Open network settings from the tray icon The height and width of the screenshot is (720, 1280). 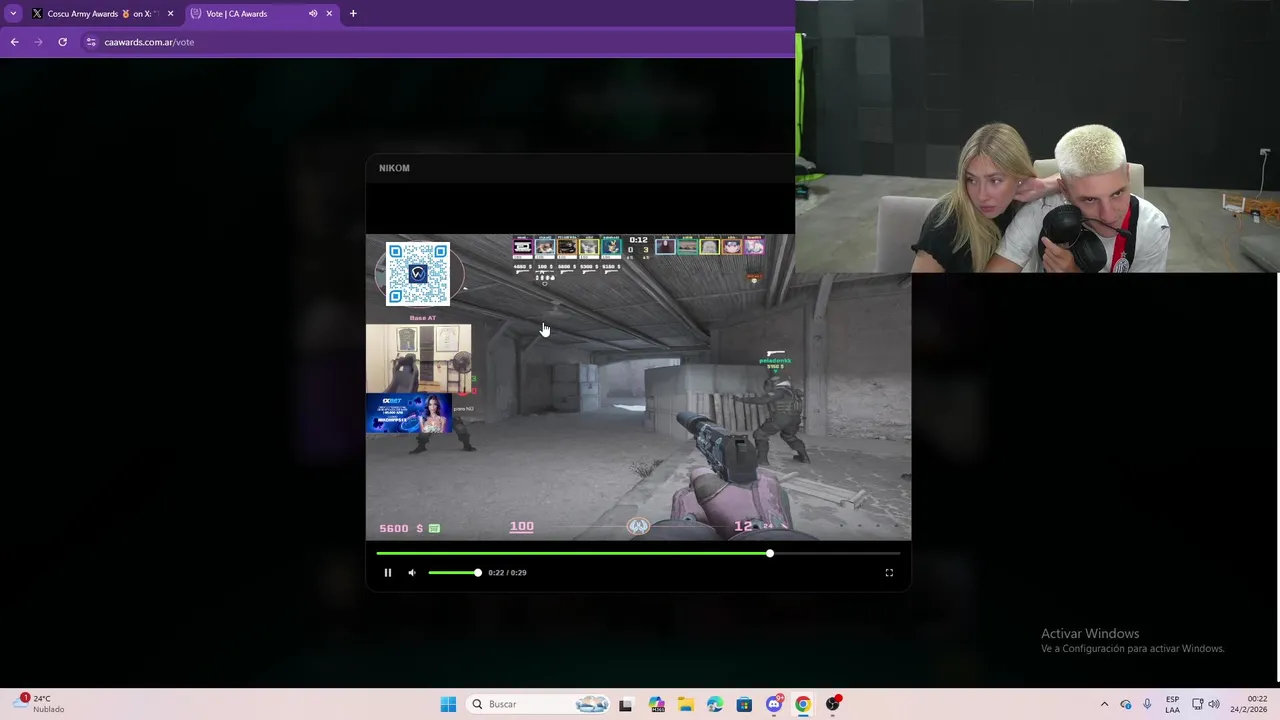tap(1197, 704)
